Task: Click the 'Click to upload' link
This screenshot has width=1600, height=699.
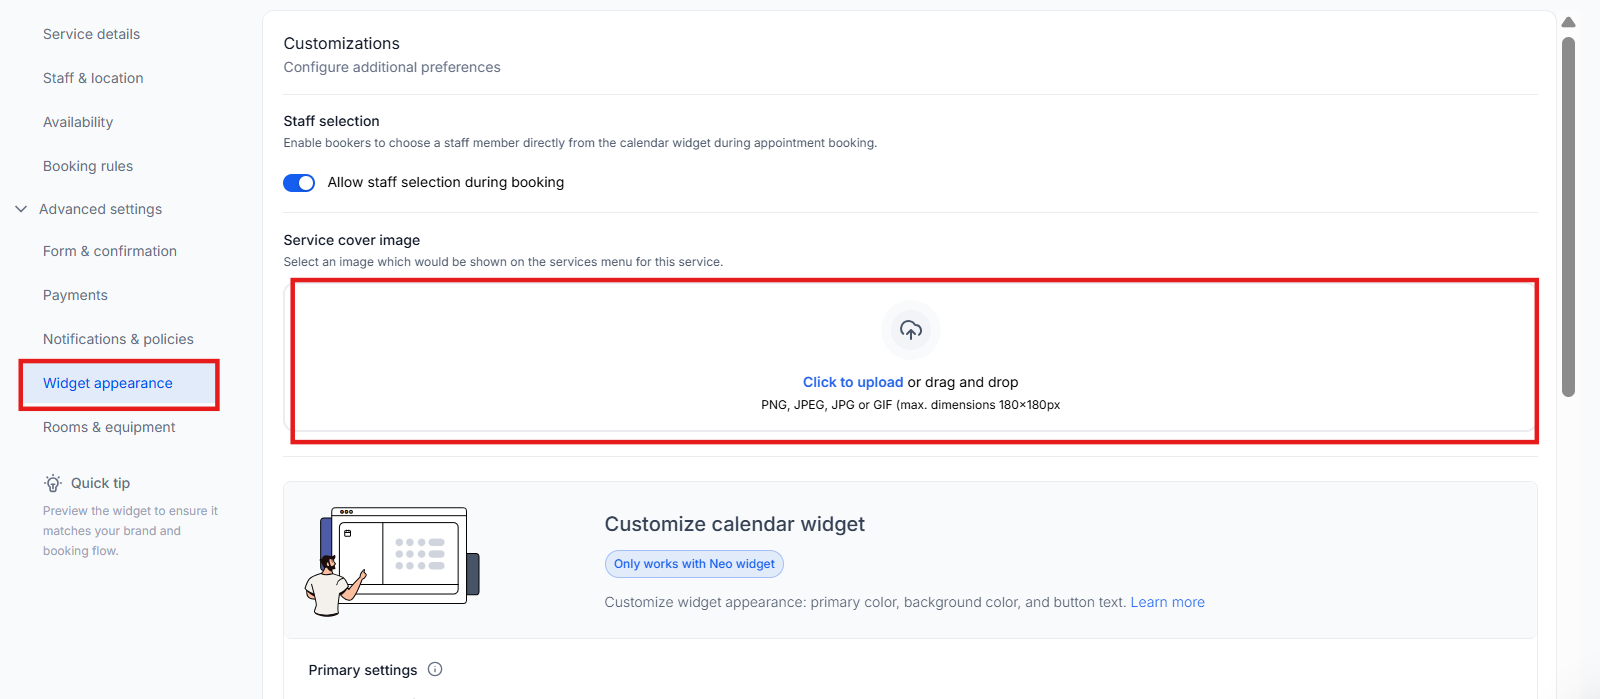Action: pyautogui.click(x=853, y=382)
